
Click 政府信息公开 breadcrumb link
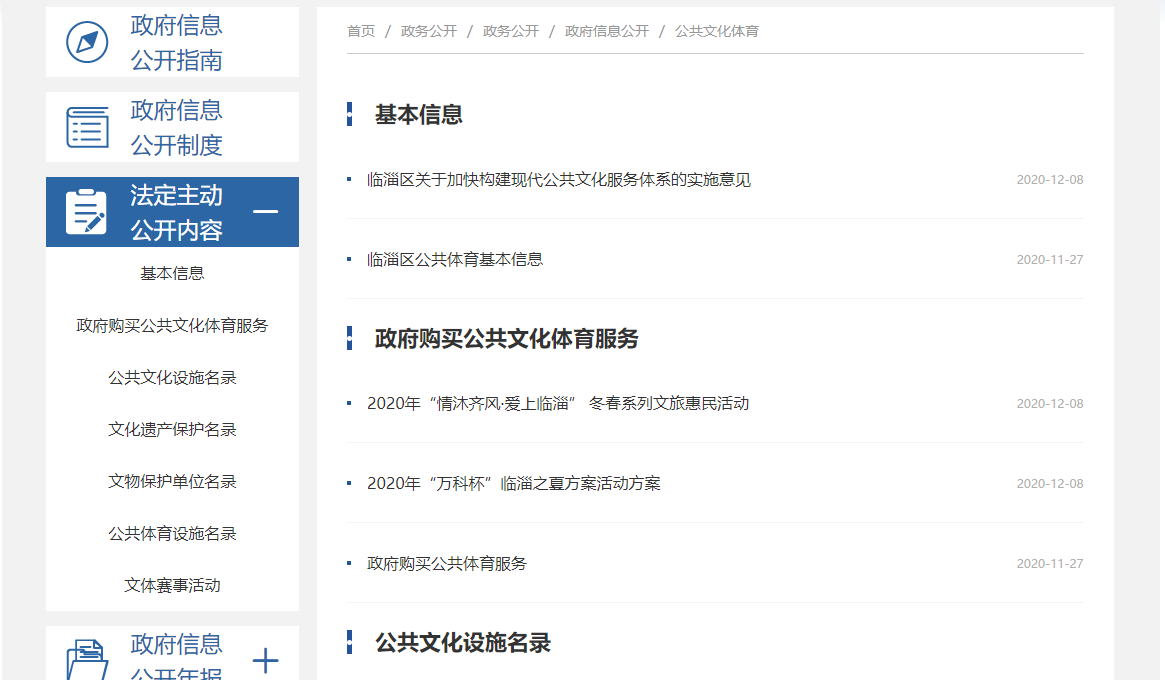pos(606,31)
